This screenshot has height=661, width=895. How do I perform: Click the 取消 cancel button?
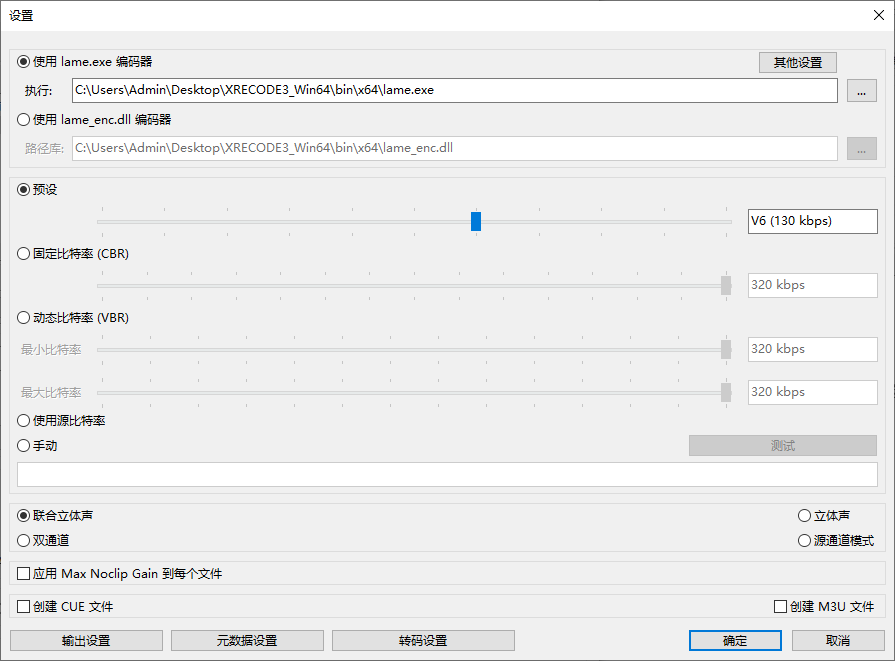coord(838,640)
